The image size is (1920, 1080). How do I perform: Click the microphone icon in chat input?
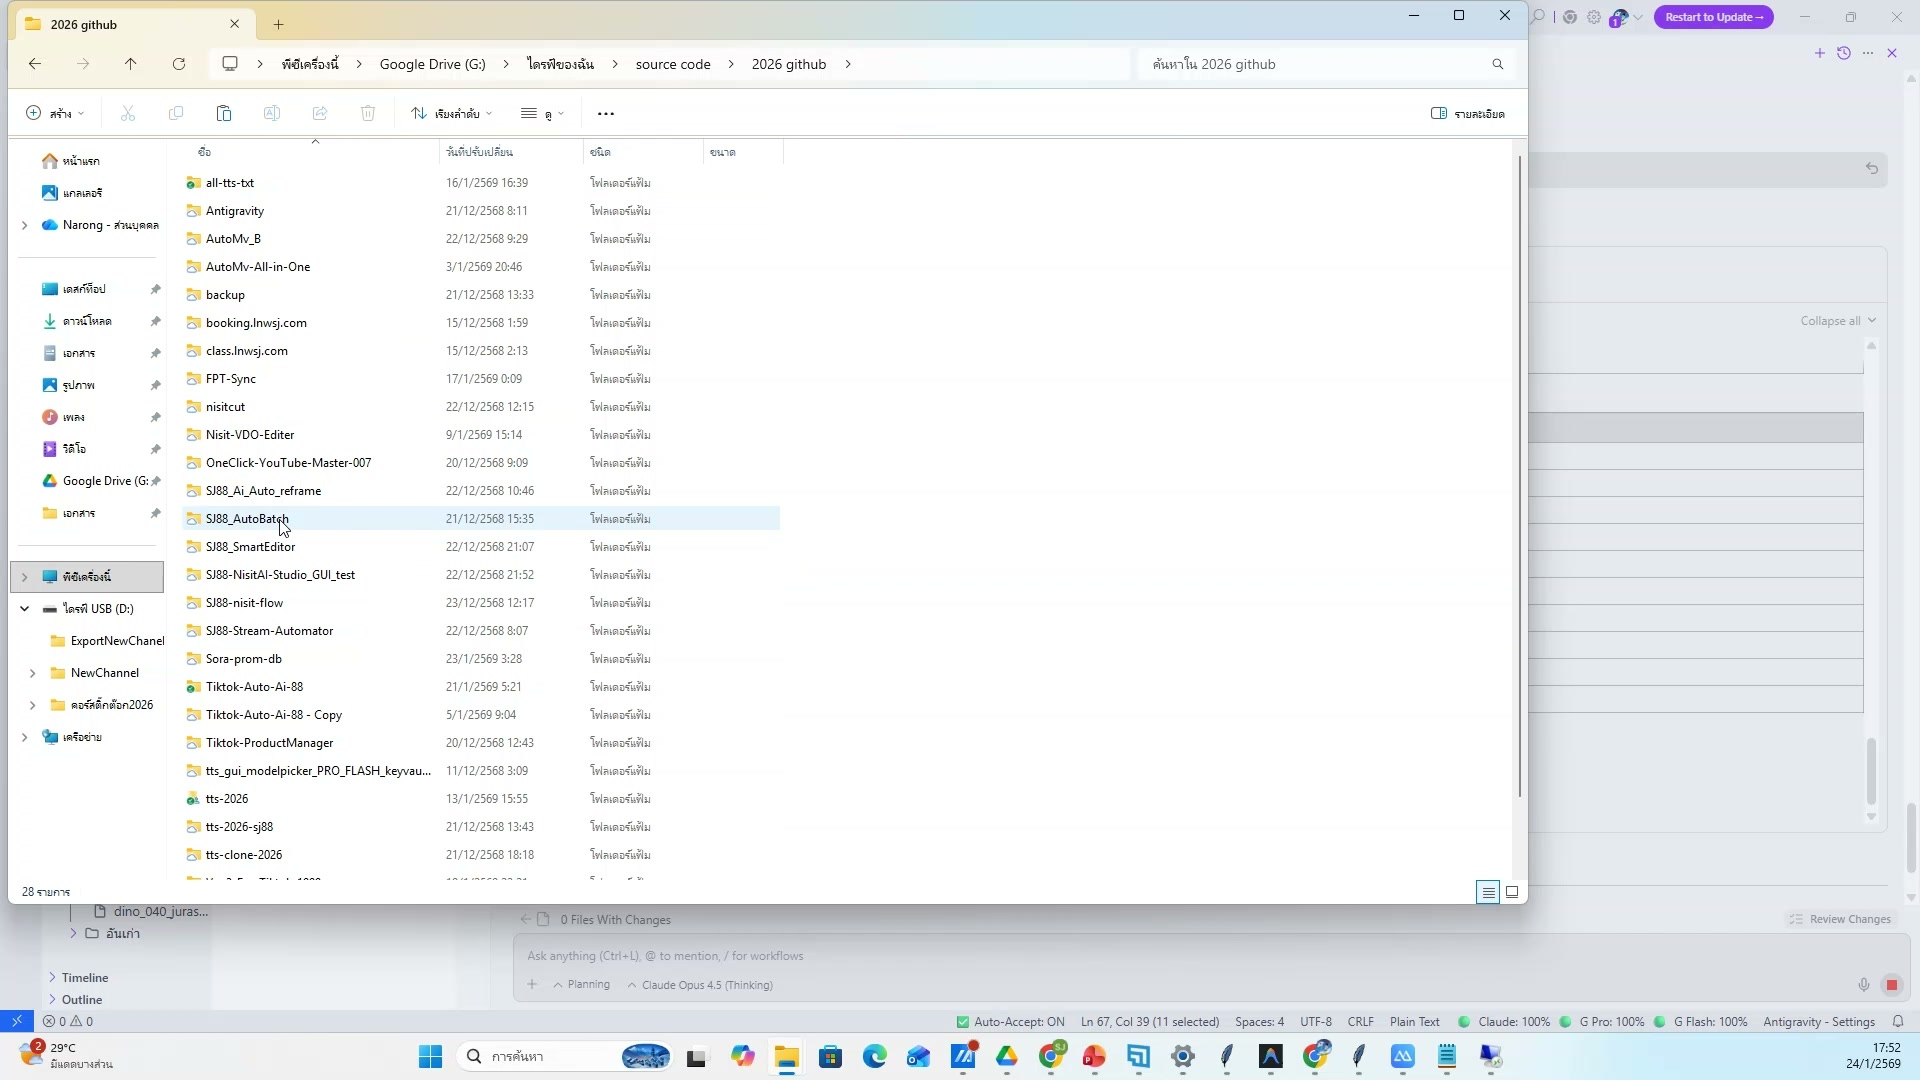pyautogui.click(x=1864, y=985)
